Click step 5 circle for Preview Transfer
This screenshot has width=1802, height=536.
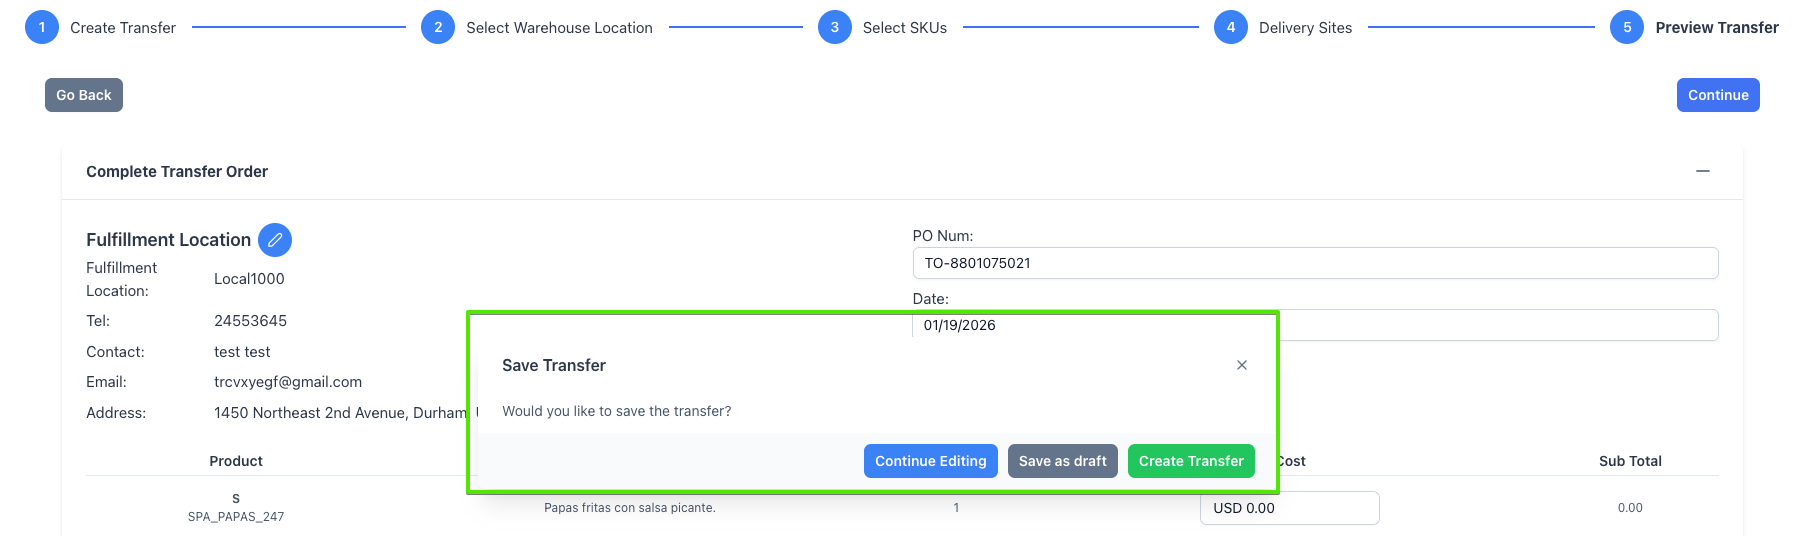click(x=1626, y=28)
